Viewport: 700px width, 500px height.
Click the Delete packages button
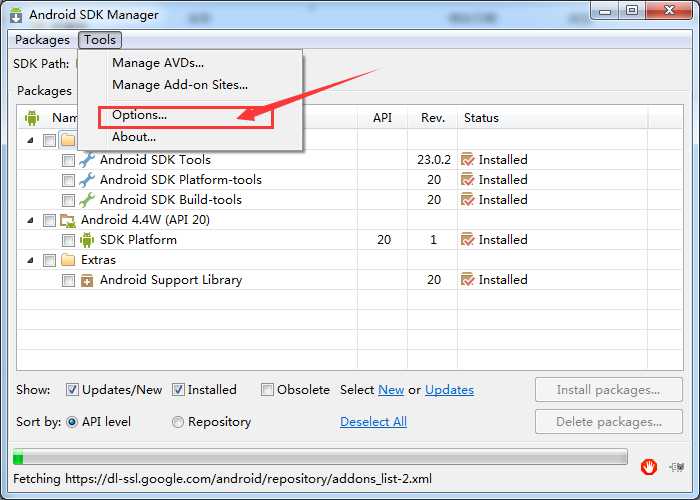(x=608, y=422)
